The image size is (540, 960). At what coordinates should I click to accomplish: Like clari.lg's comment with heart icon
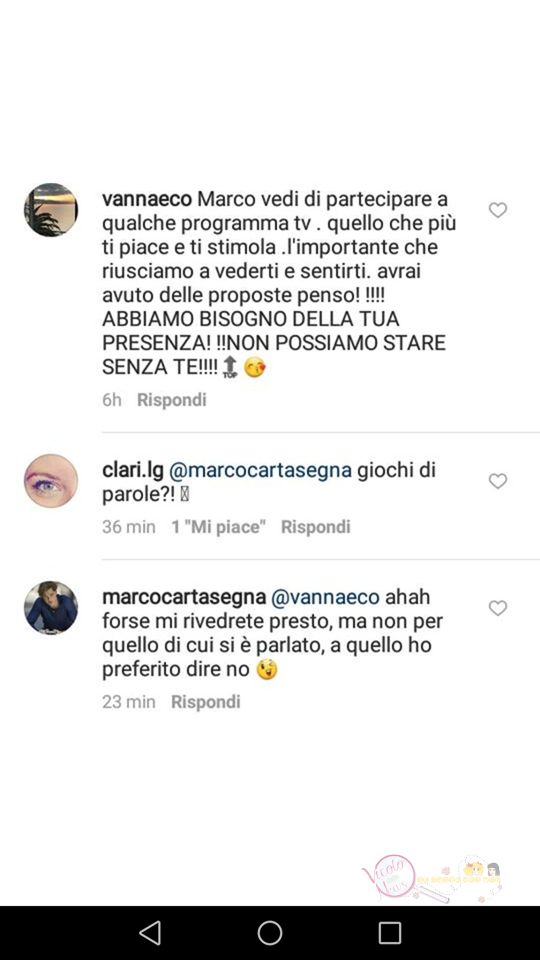(498, 481)
